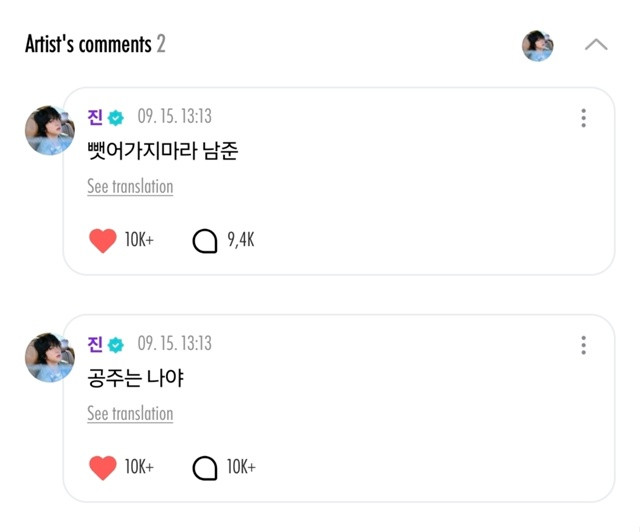Click the verified badge on the first comment

[x=116, y=118]
